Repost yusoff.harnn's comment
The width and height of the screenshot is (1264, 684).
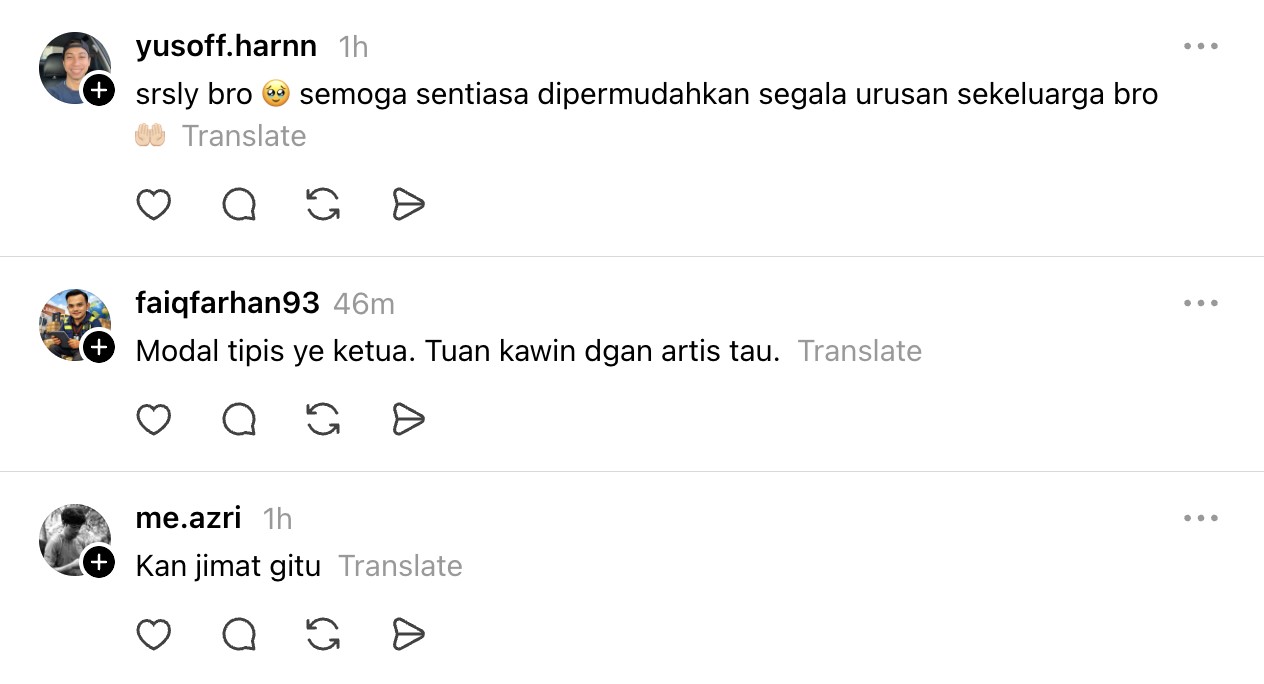pos(323,205)
